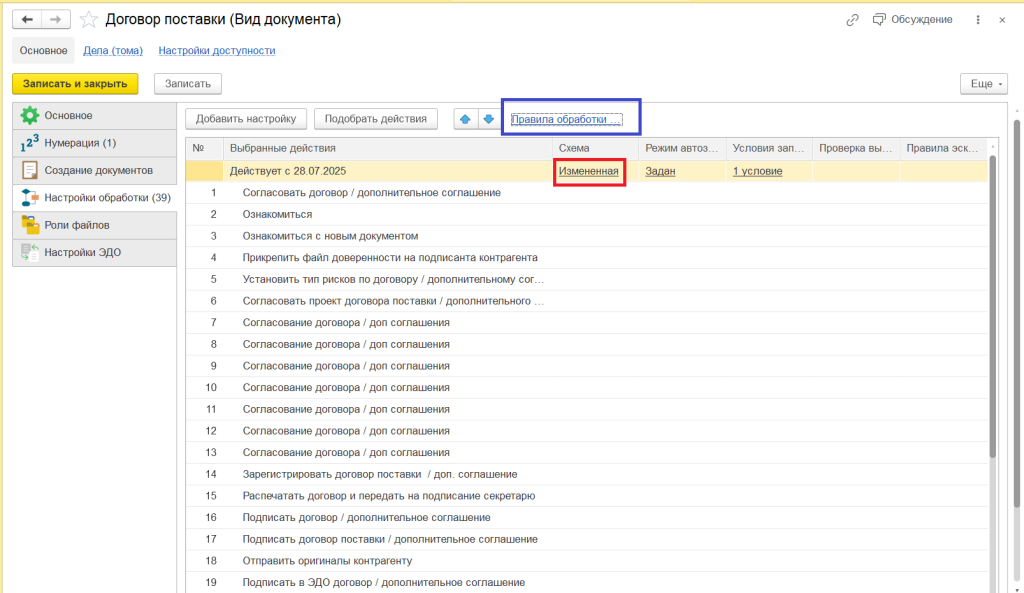Click the vertical scrollbar of the list
The image size is (1024, 593).
pyautogui.click(x=991, y=300)
